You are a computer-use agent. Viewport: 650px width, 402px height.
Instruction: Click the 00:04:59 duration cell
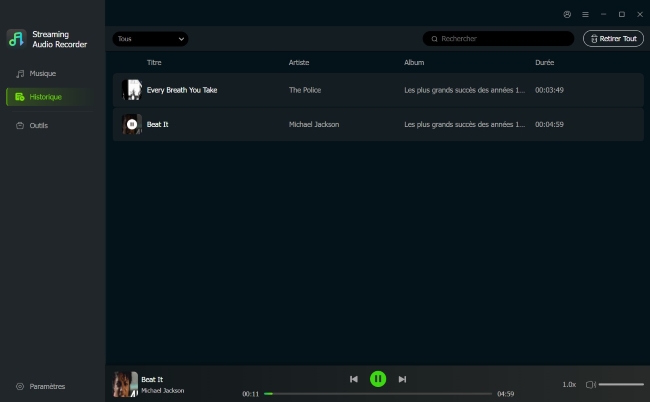(549, 124)
